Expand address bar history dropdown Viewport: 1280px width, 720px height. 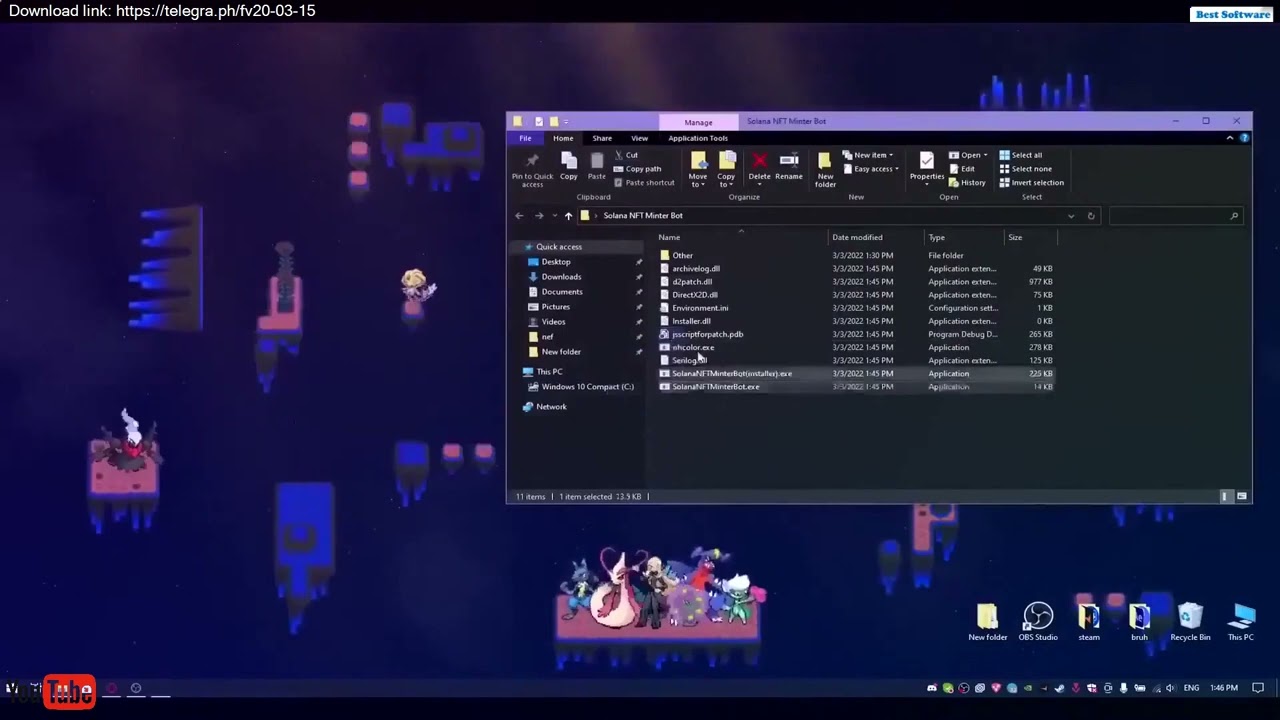[x=1071, y=216]
